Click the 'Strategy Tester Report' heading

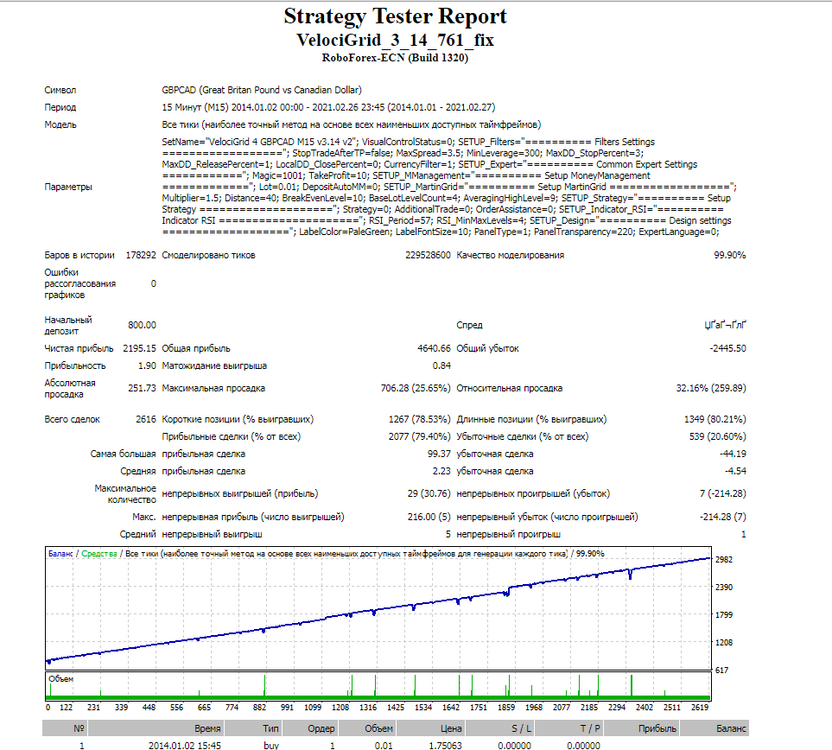[395, 16]
